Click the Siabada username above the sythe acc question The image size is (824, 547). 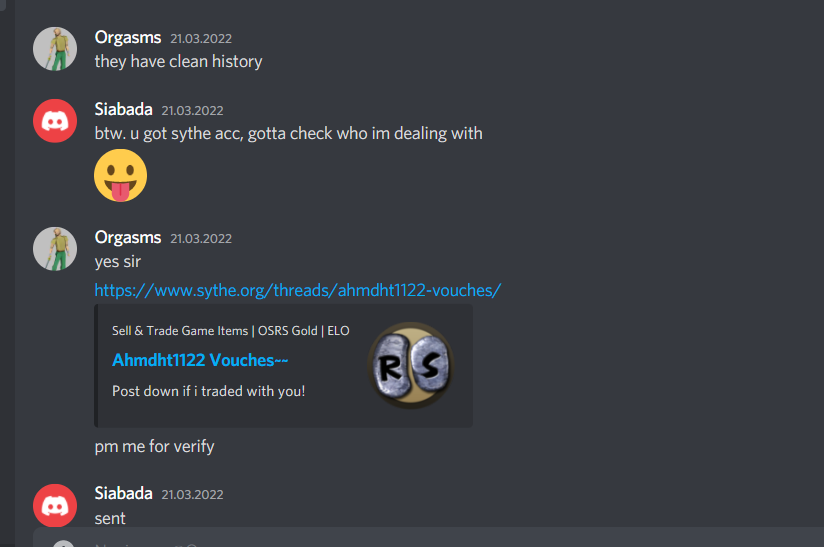[123, 109]
